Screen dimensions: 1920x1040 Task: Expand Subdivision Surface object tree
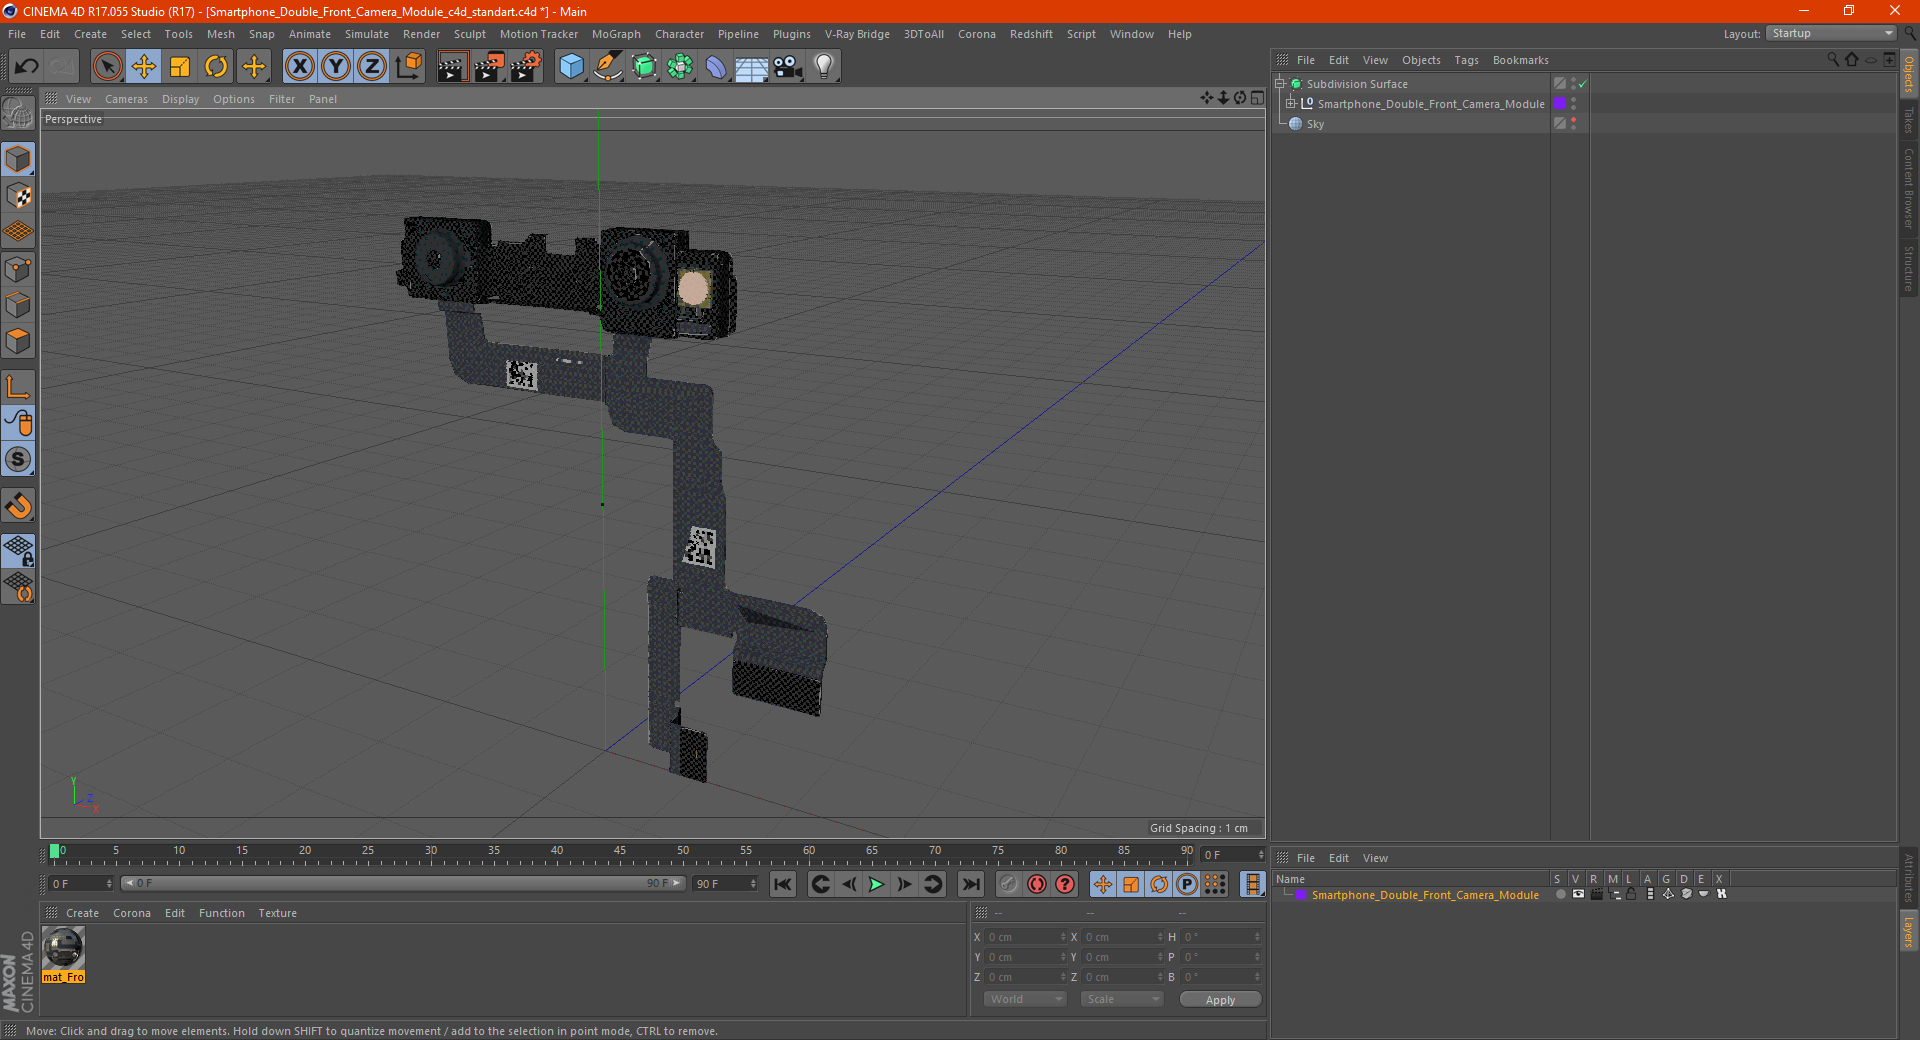point(1279,84)
